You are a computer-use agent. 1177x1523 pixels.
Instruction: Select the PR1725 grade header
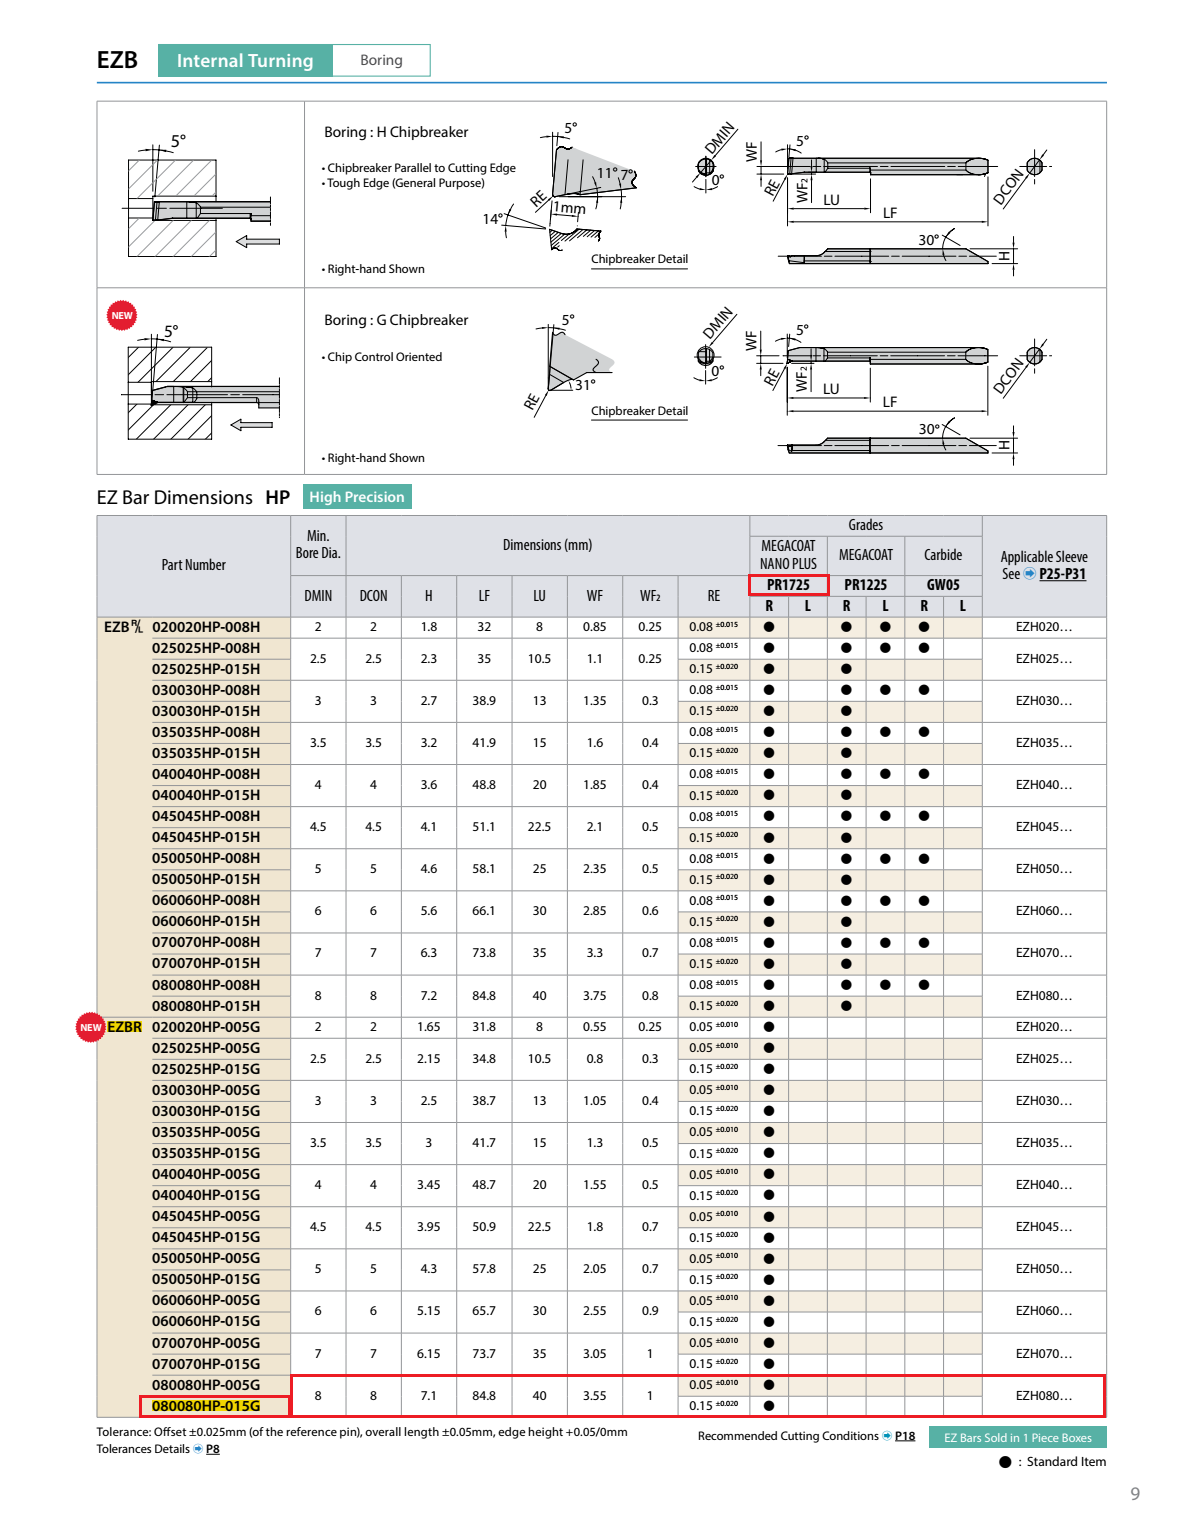[788, 585]
